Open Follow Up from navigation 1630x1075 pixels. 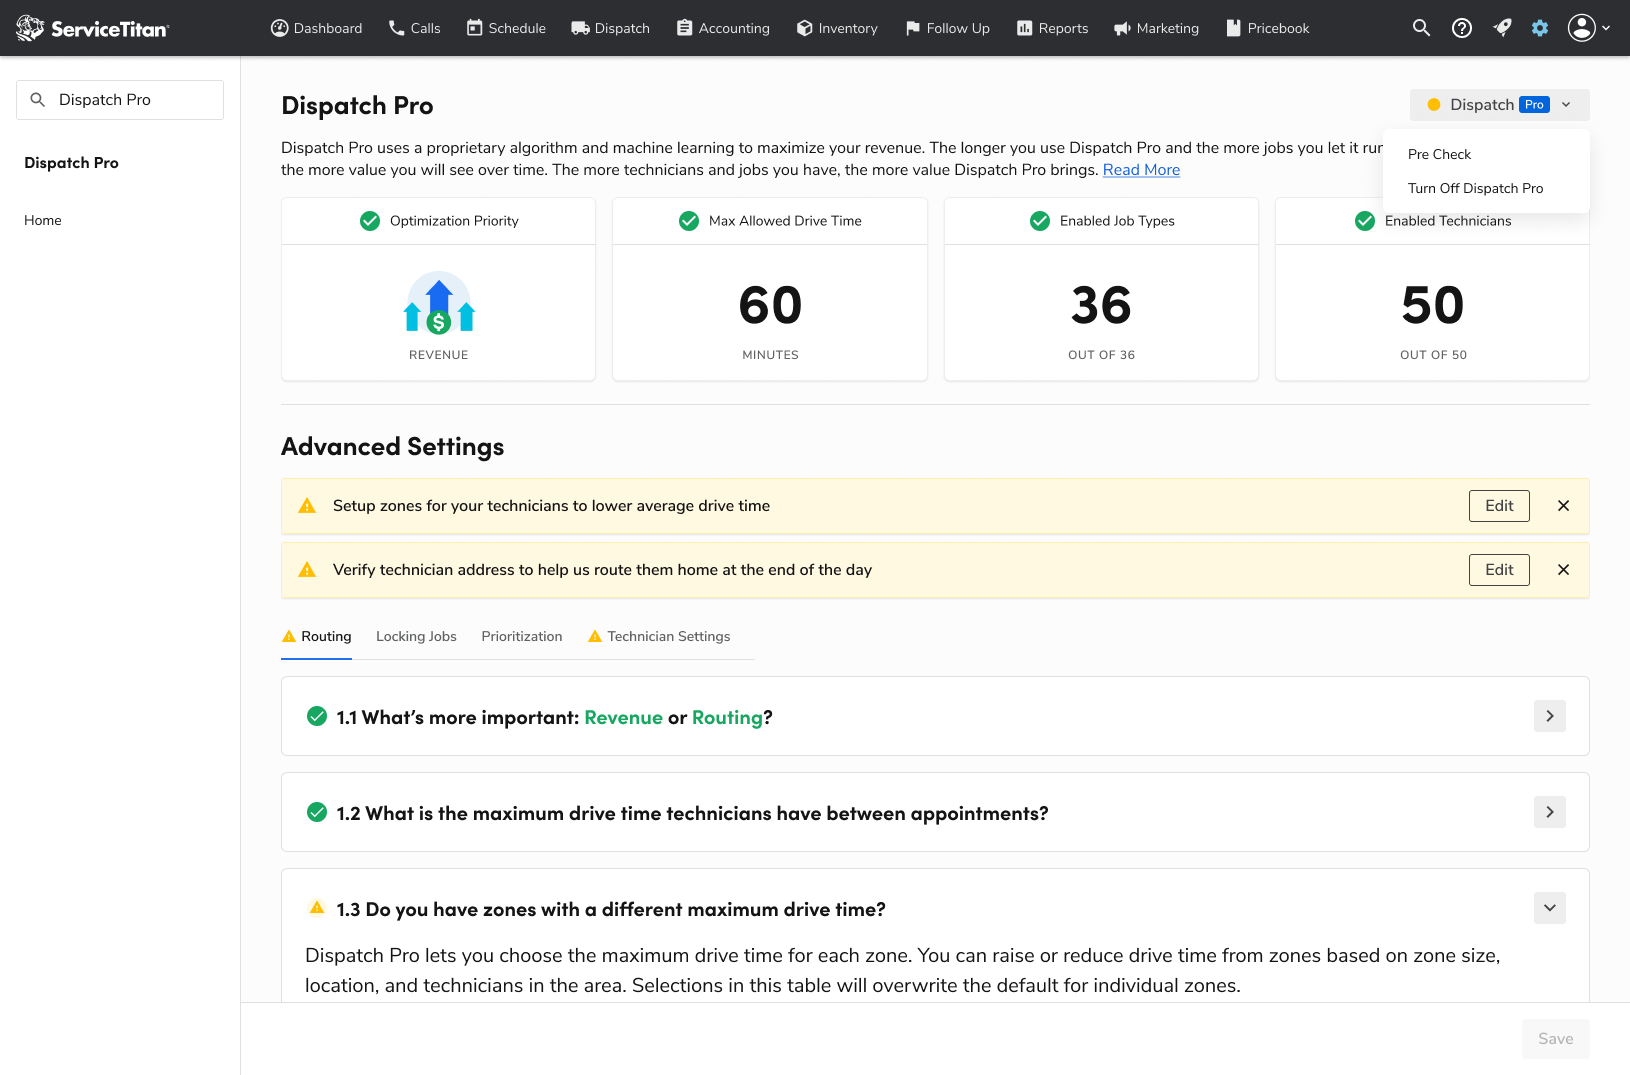pyautogui.click(x=947, y=28)
